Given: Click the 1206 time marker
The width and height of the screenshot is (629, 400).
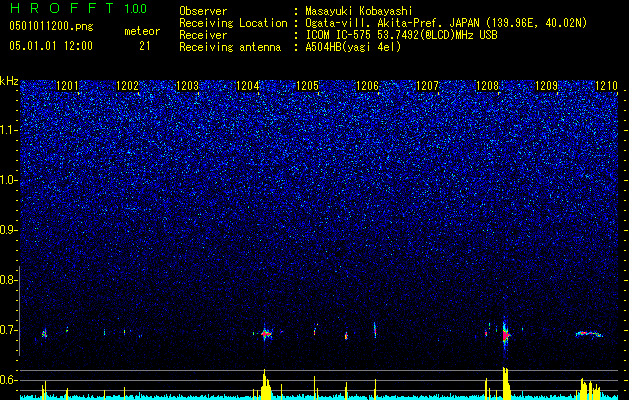Looking at the screenshot, I should (367, 86).
